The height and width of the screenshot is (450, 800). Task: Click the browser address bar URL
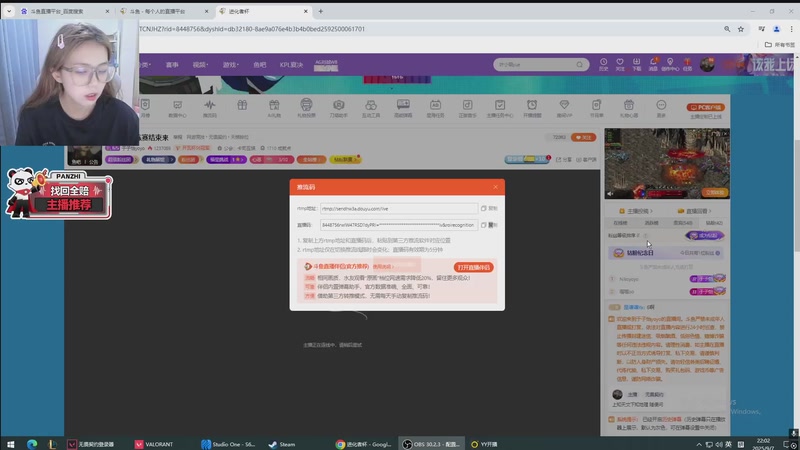pyautogui.click(x=252, y=29)
